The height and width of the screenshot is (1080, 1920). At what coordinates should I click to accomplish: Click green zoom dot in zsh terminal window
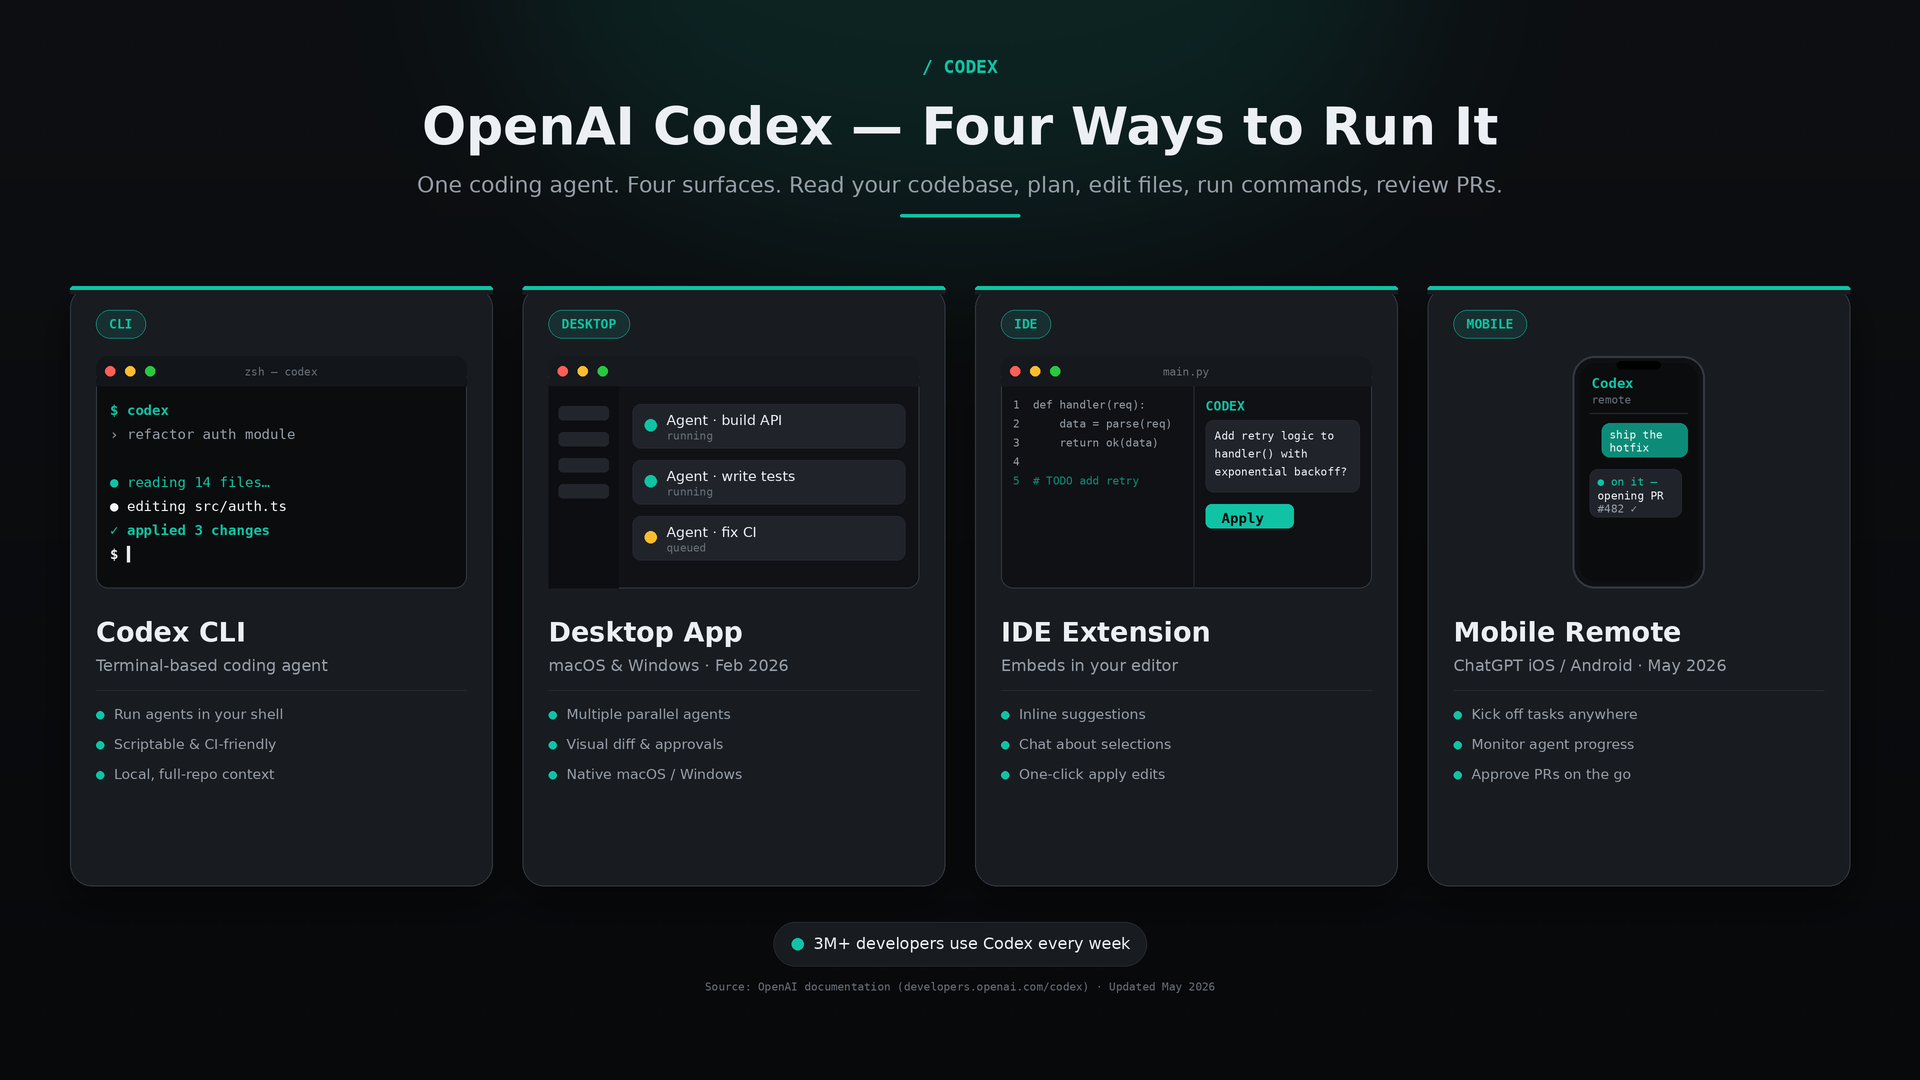[150, 371]
